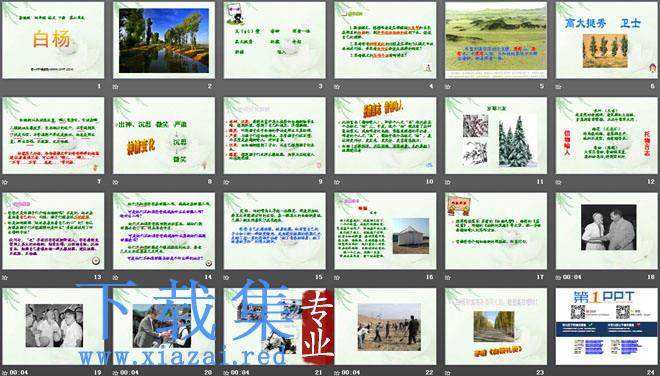660x376 pixels.
Task: Select slide 5 with the green grassland image
Action: click(496, 40)
